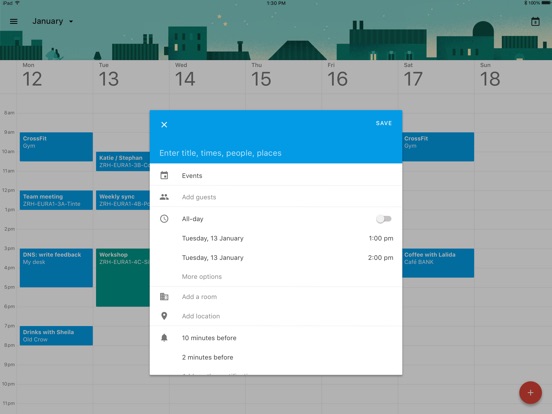Open the Events calendar selector
Image resolution: width=552 pixels, height=414 pixels.
276,175
